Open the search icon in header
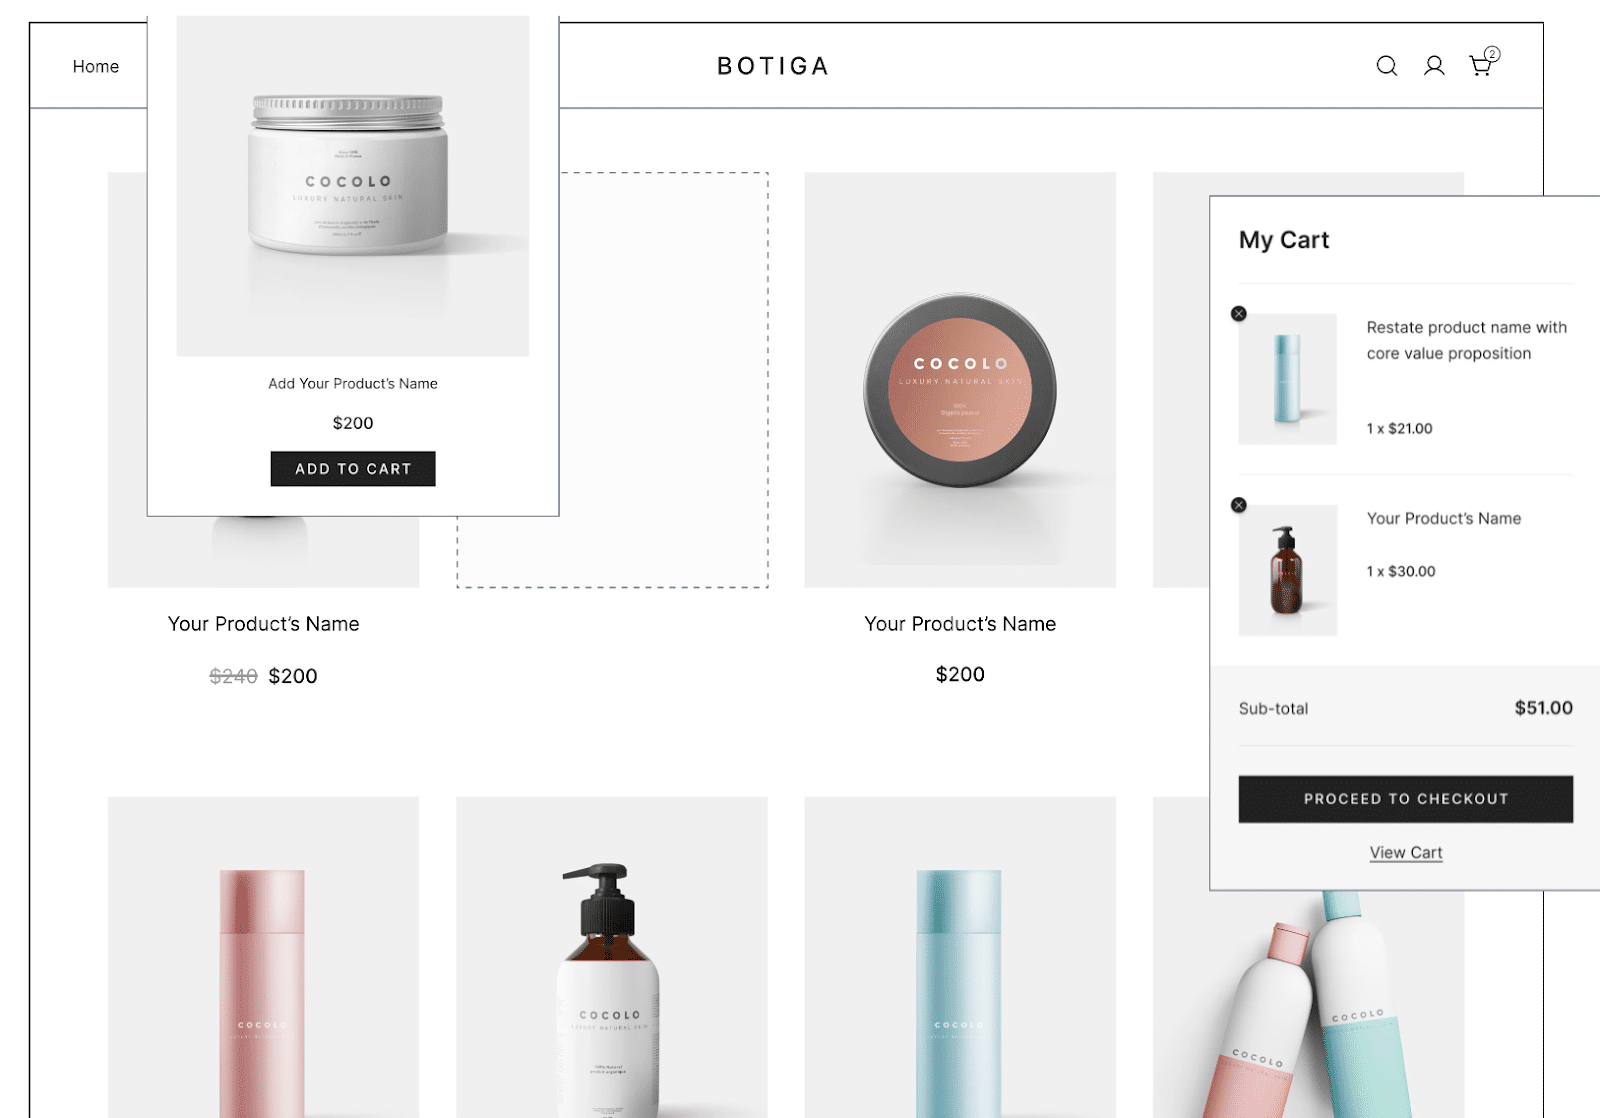 pos(1386,66)
